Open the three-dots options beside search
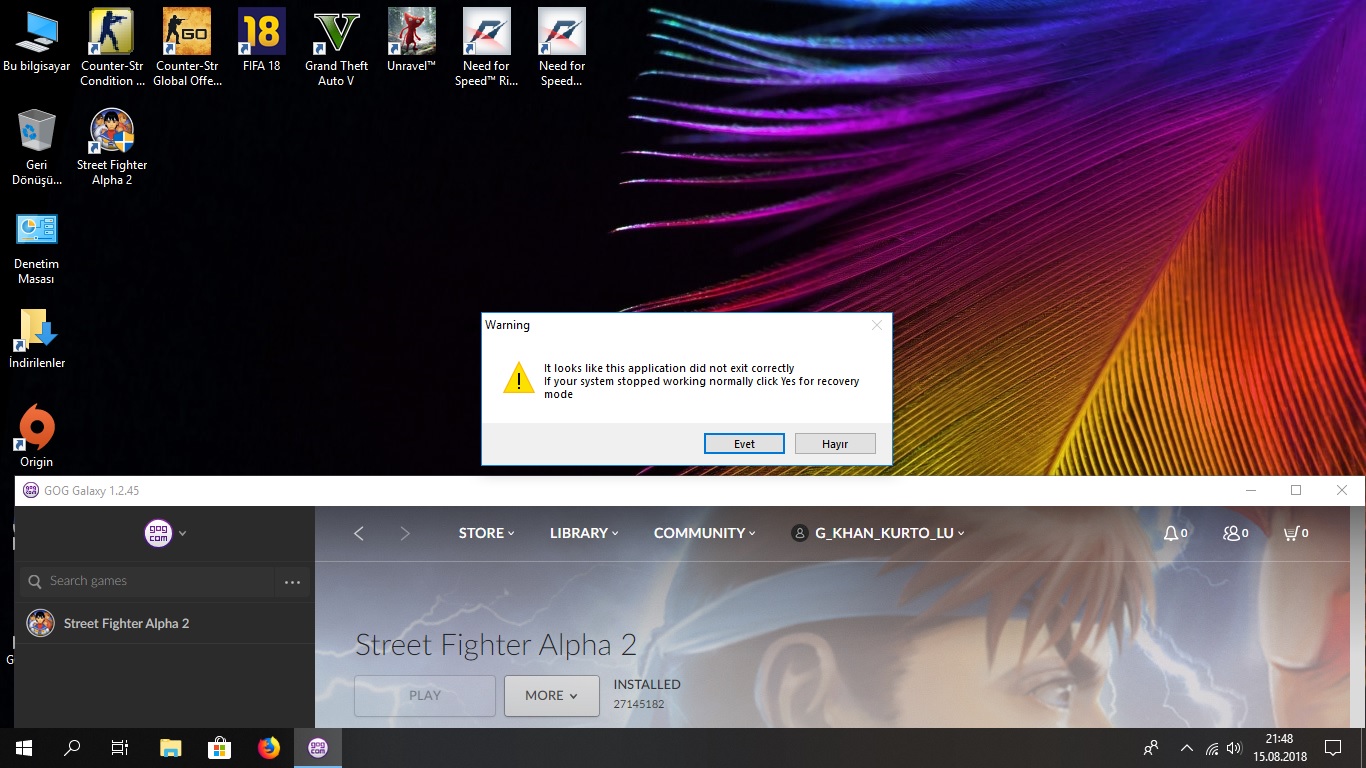The width and height of the screenshot is (1366, 768). (x=292, y=581)
